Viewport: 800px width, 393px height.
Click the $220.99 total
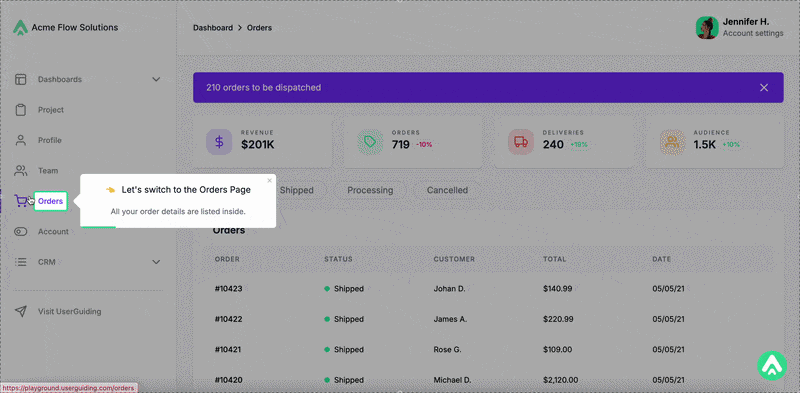pos(558,320)
